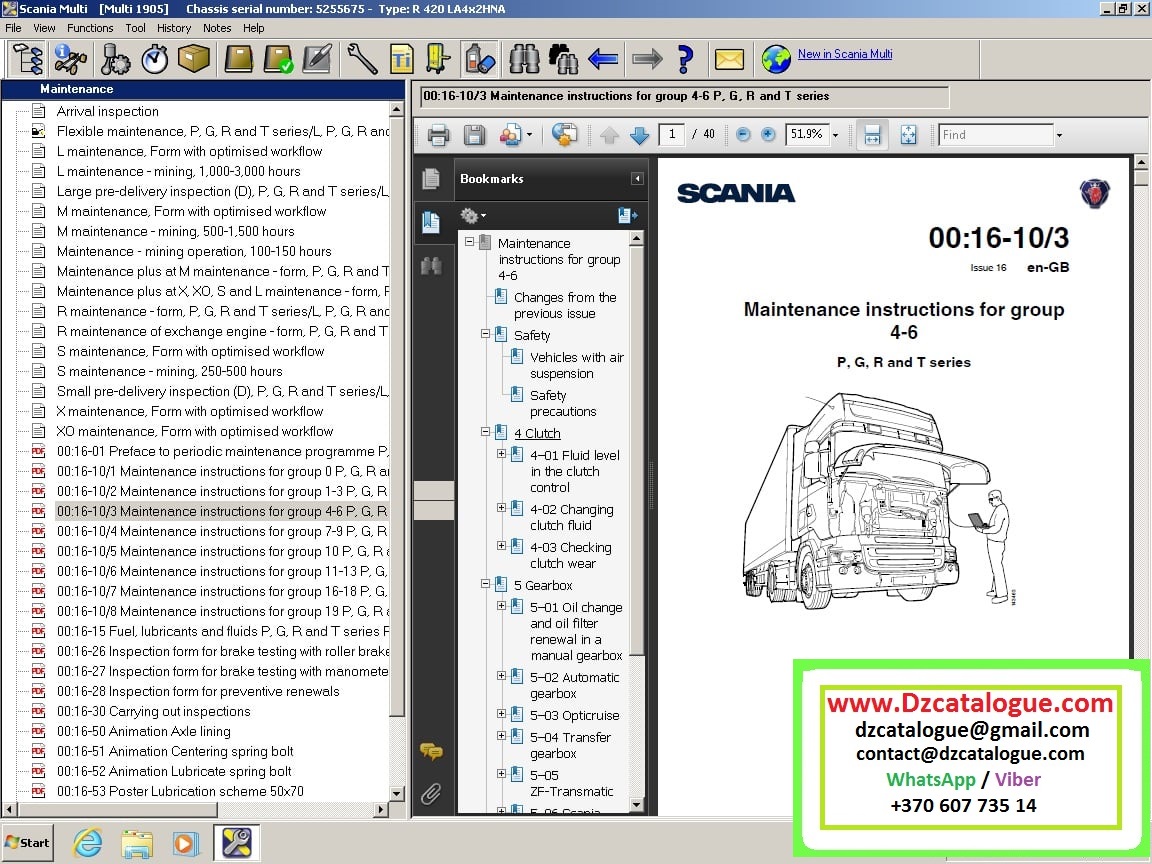Open the View menu
The height and width of the screenshot is (864, 1152).
coord(44,28)
